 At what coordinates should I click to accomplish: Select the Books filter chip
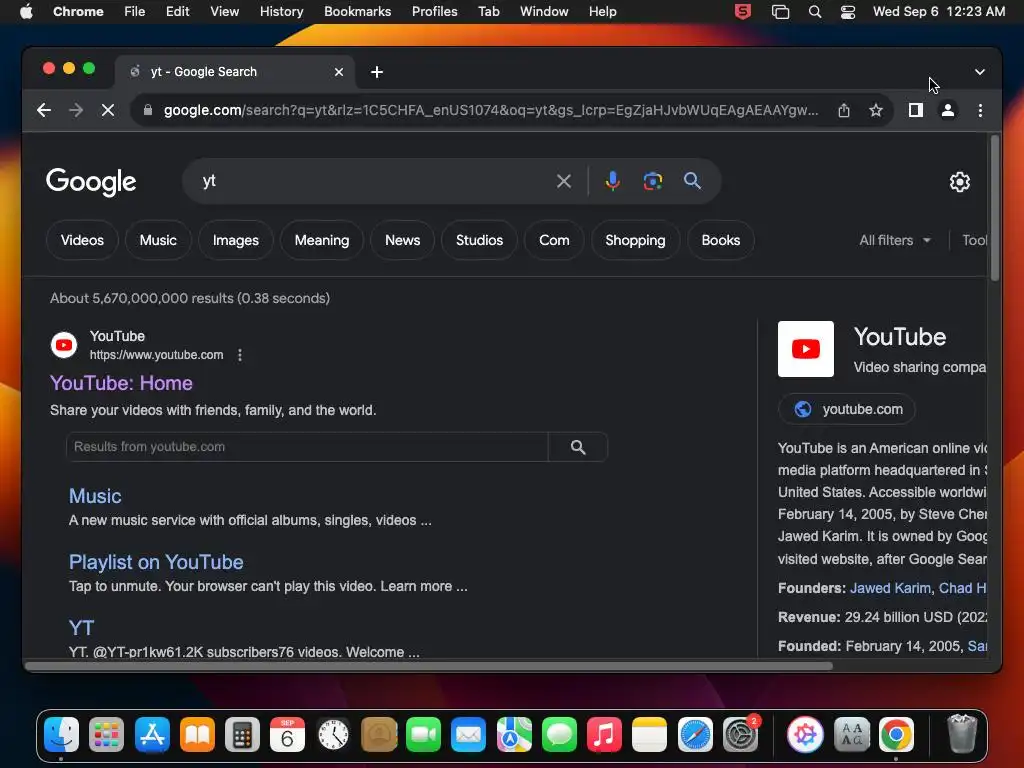click(x=721, y=240)
